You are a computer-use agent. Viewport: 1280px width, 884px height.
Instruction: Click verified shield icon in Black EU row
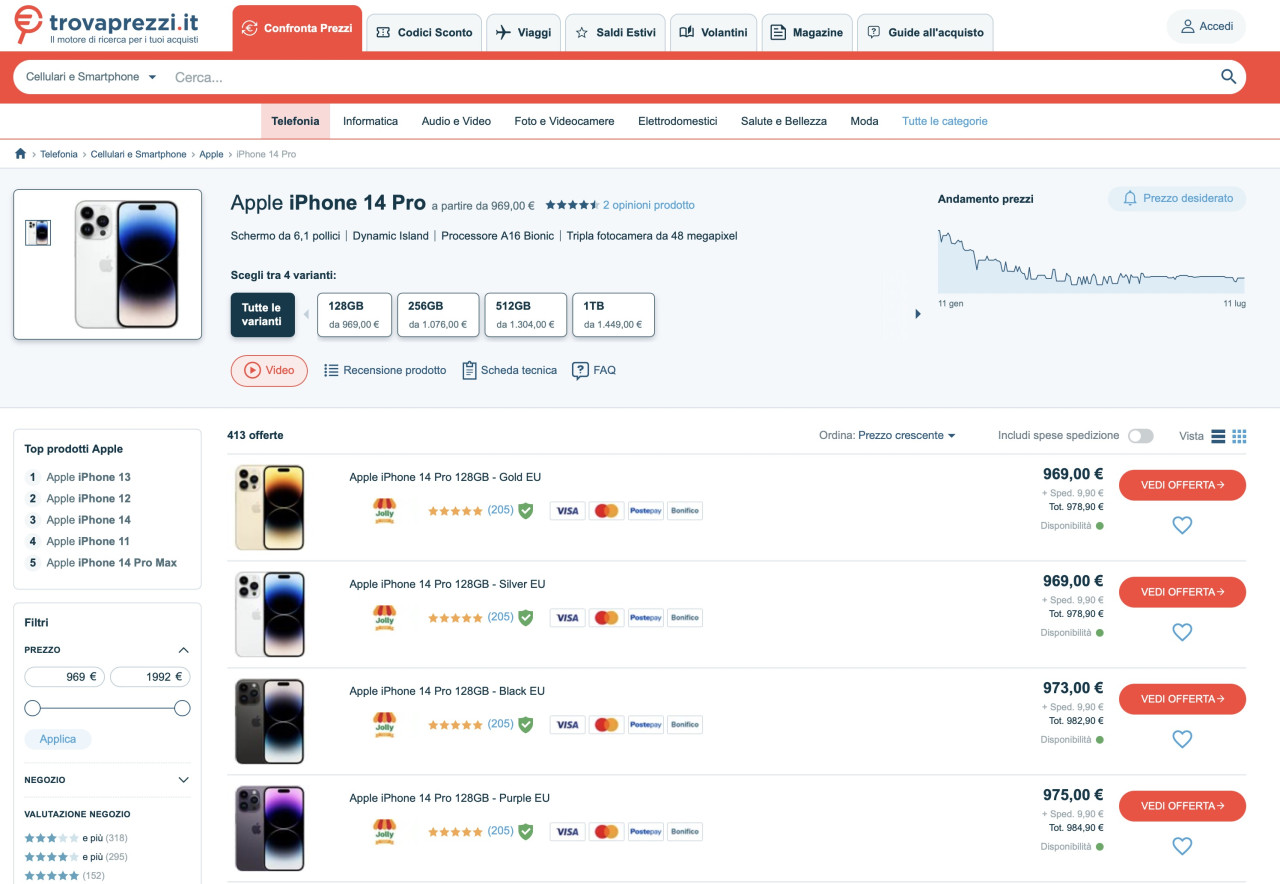pos(526,724)
